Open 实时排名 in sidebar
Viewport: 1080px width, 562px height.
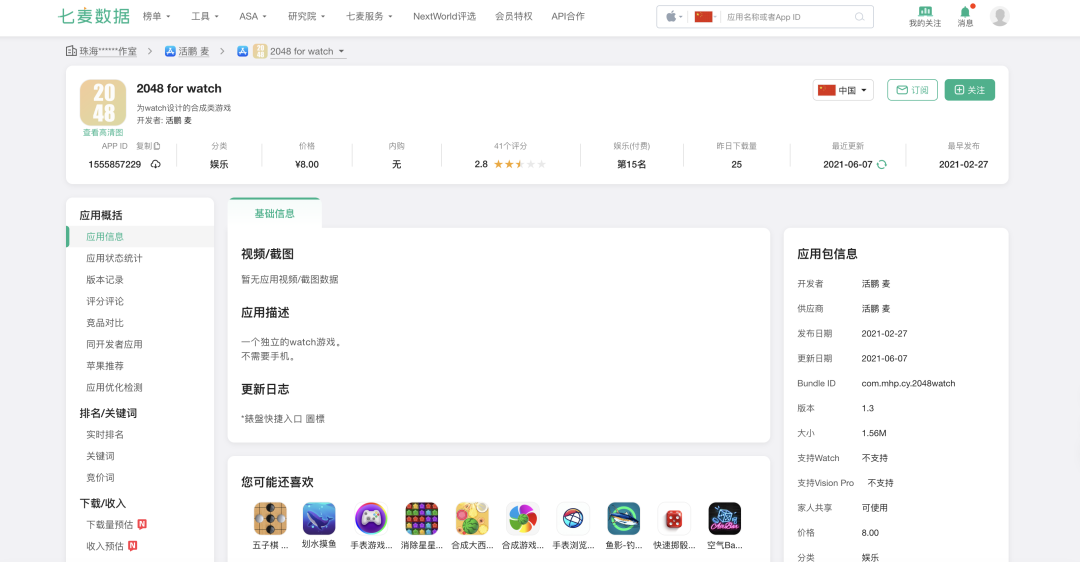tap(105, 435)
